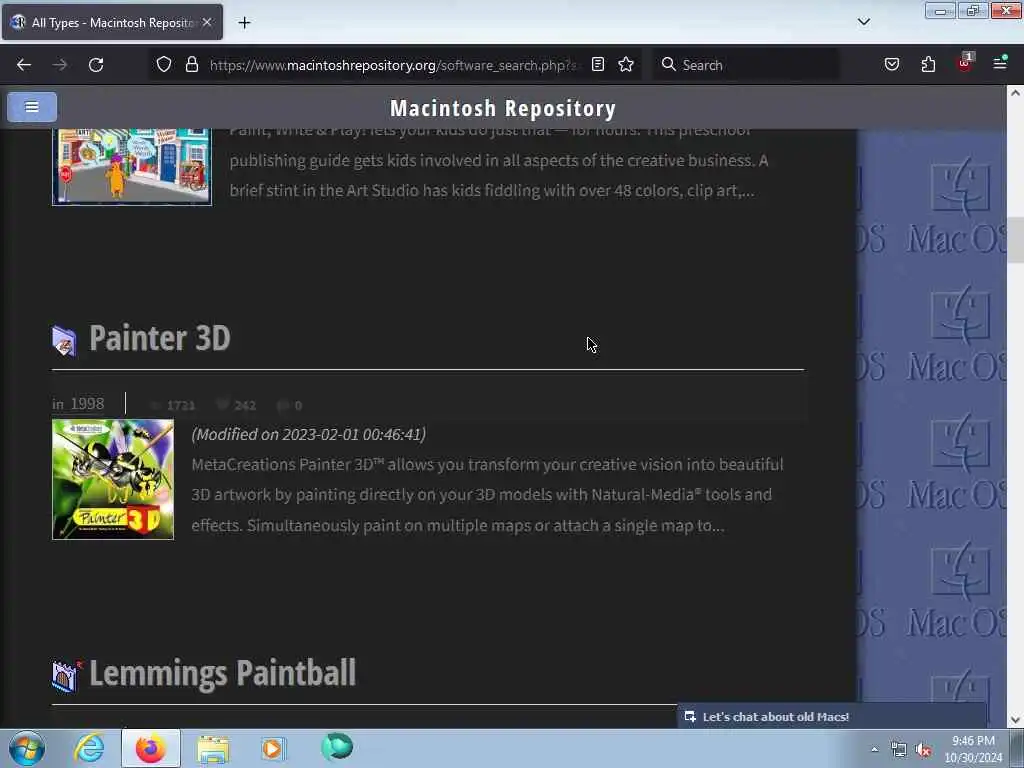The width and height of the screenshot is (1024, 768).
Task: List all tabs dropdown arrow
Action: [863, 22]
